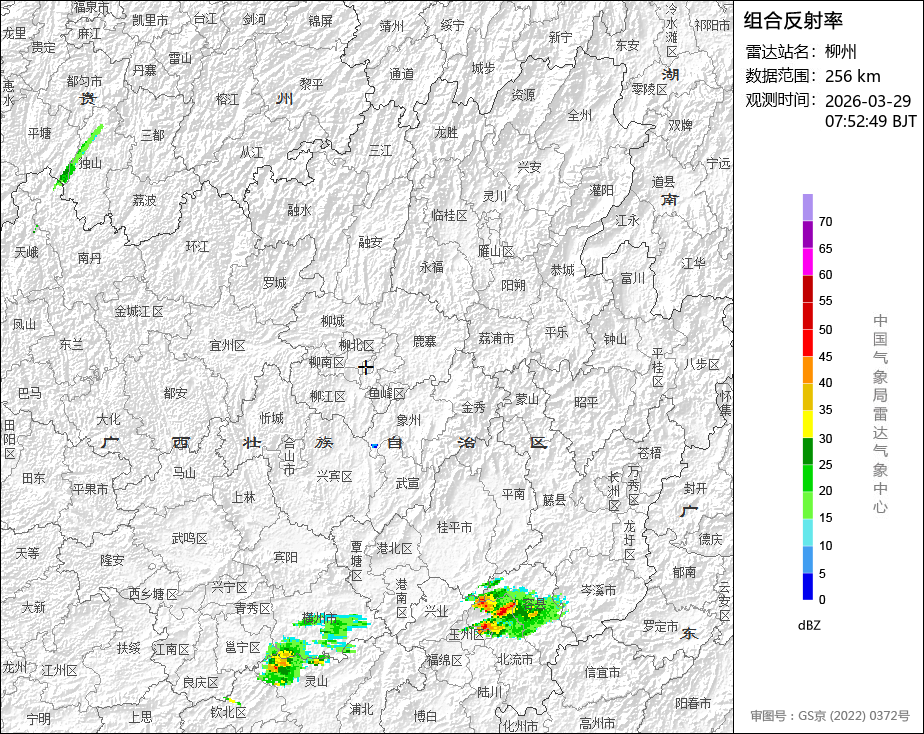Click the station name value 柳州
This screenshot has width=924, height=734.
[x=841, y=52]
